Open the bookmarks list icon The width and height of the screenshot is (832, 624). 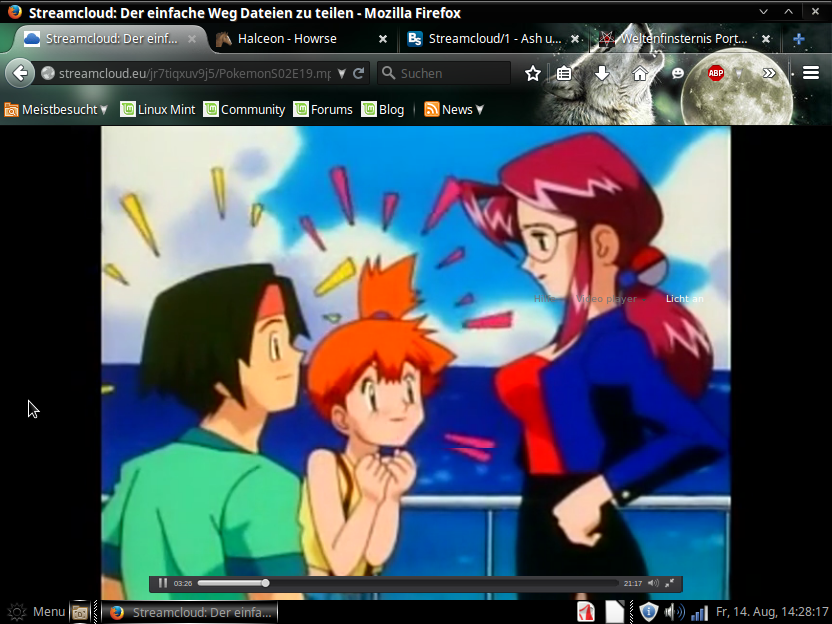564,73
